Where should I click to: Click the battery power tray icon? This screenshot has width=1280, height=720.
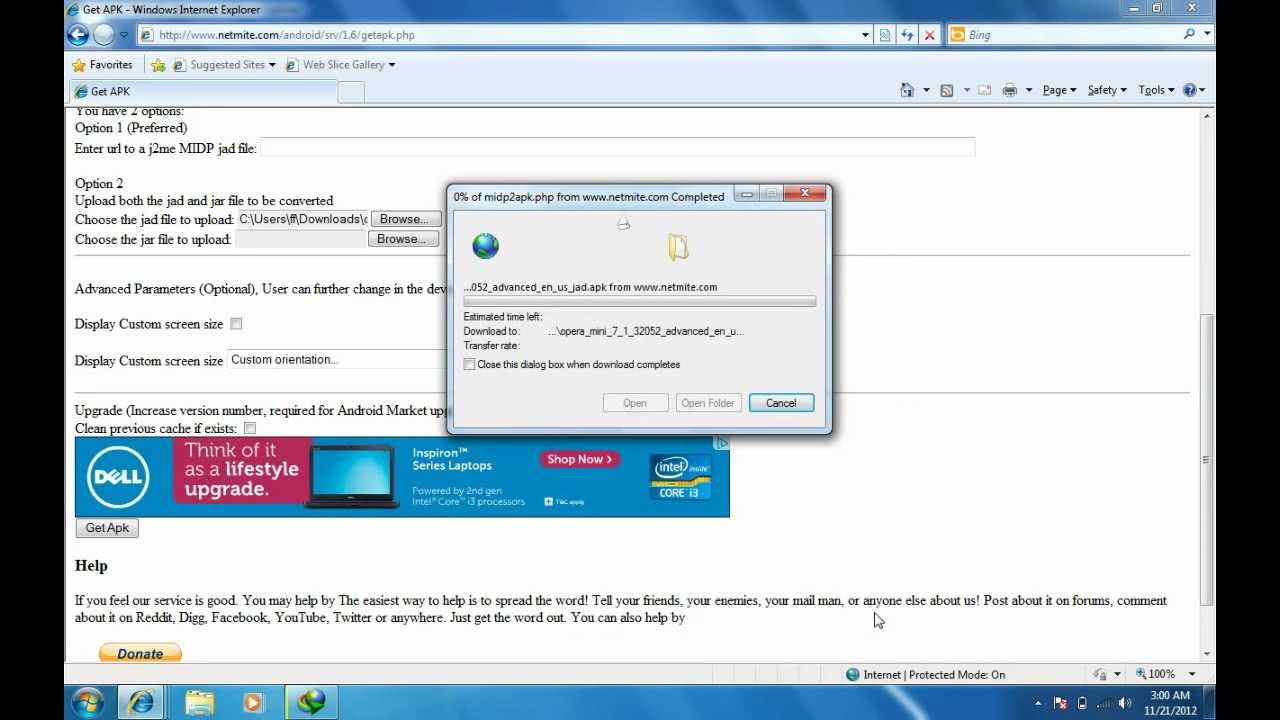1082,703
